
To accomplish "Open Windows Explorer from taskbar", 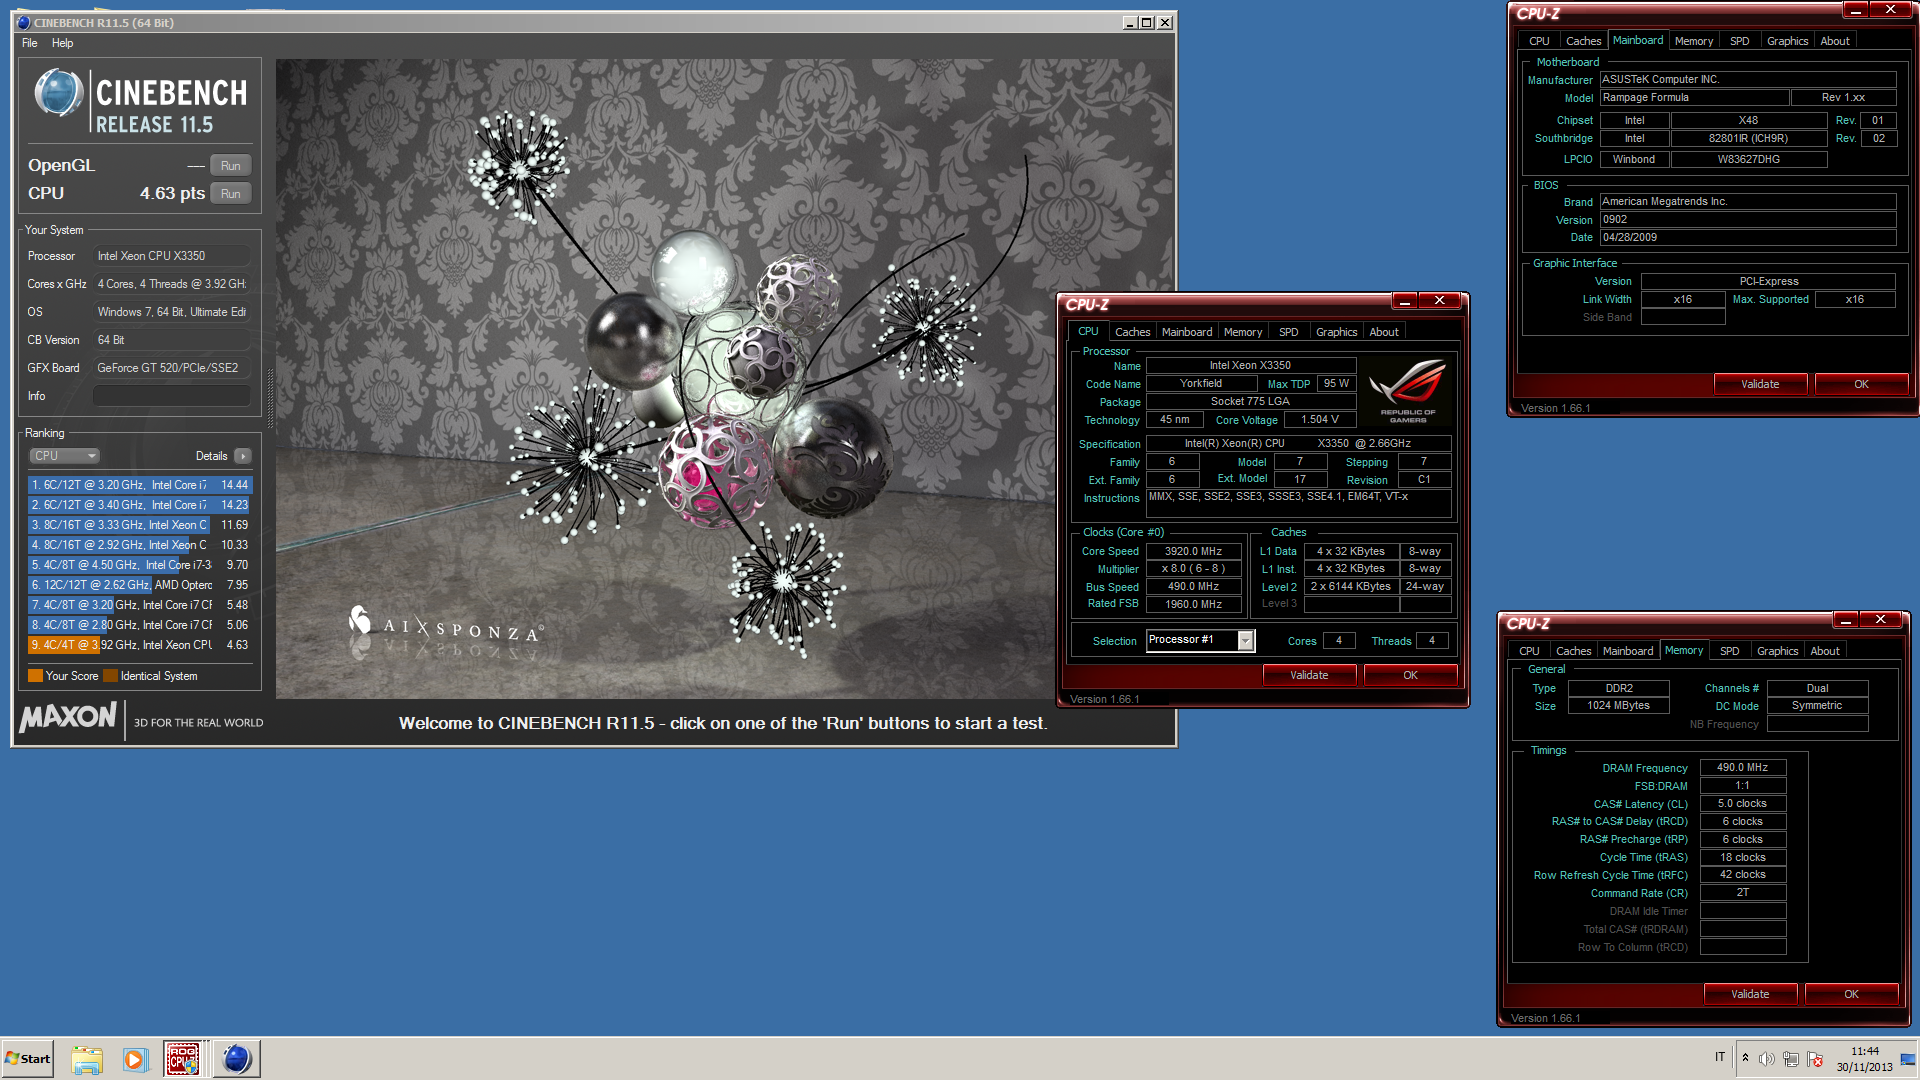I will coord(87,1059).
